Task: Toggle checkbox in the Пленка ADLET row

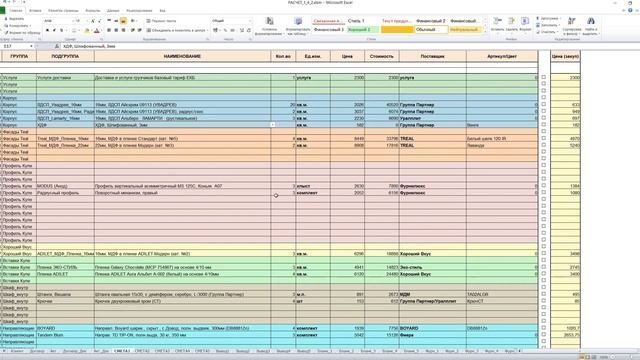Action: click(x=544, y=273)
